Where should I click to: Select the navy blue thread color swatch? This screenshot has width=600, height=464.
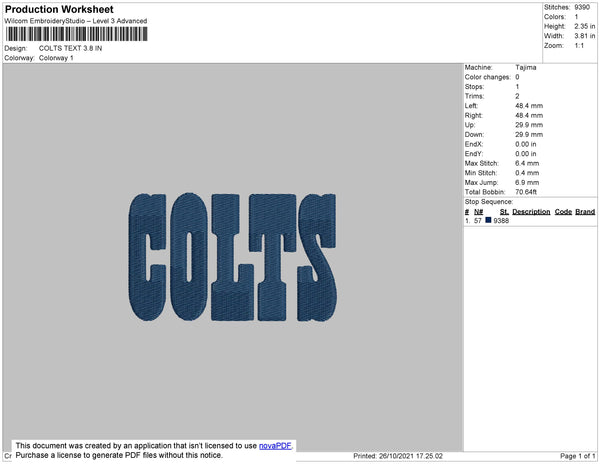(488, 220)
